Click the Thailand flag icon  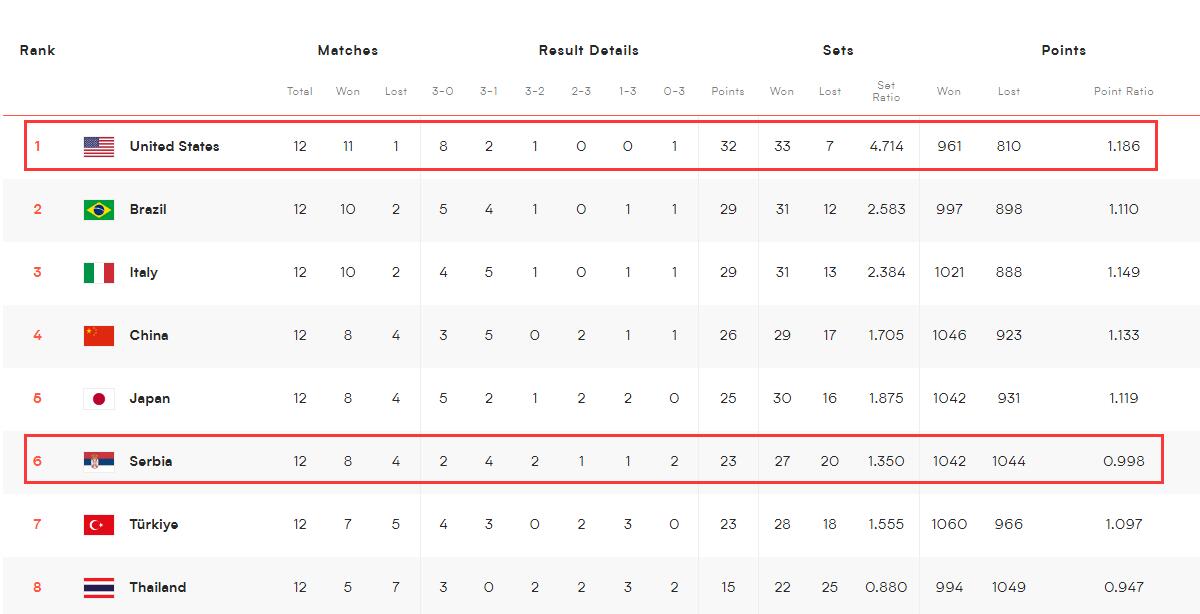98,588
